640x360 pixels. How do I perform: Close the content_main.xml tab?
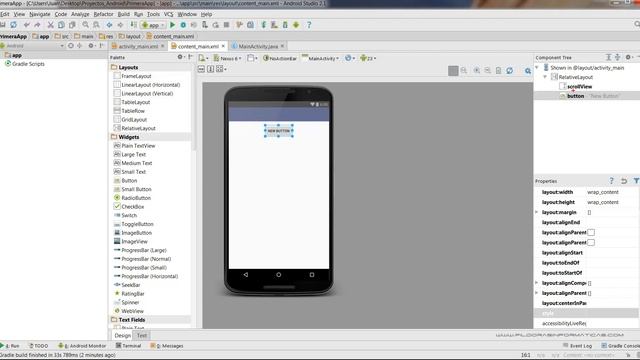coord(223,46)
